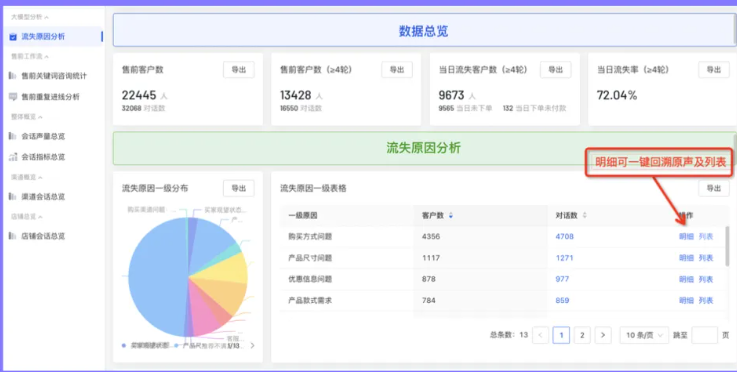
Task: Click the 售前关键词咨询统计 bar chart icon
Action: (13, 76)
